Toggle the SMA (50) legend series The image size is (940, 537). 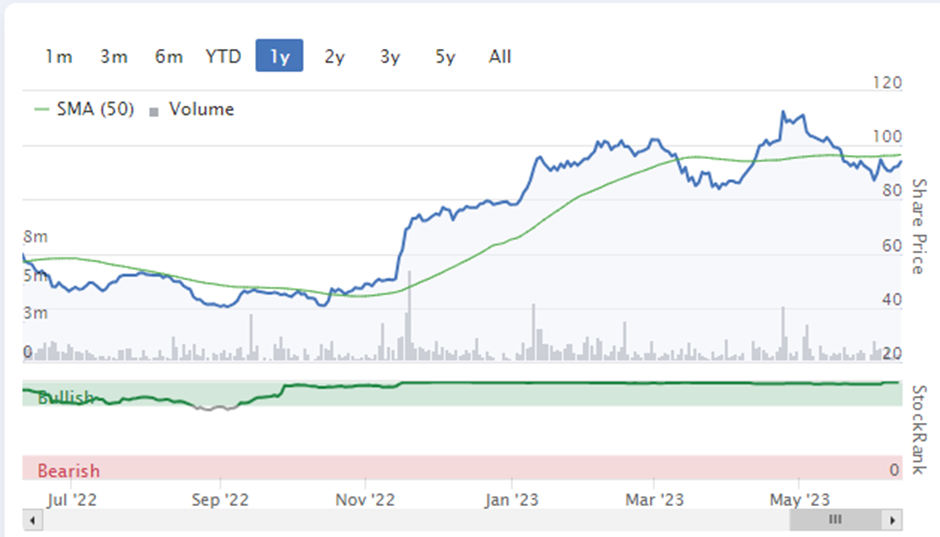(85, 109)
